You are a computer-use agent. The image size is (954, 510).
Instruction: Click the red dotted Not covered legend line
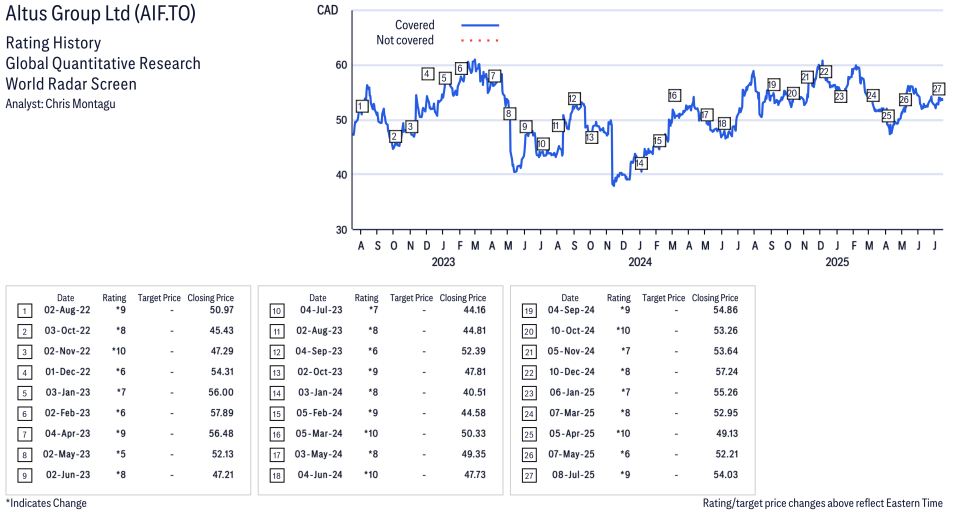[x=480, y=40]
